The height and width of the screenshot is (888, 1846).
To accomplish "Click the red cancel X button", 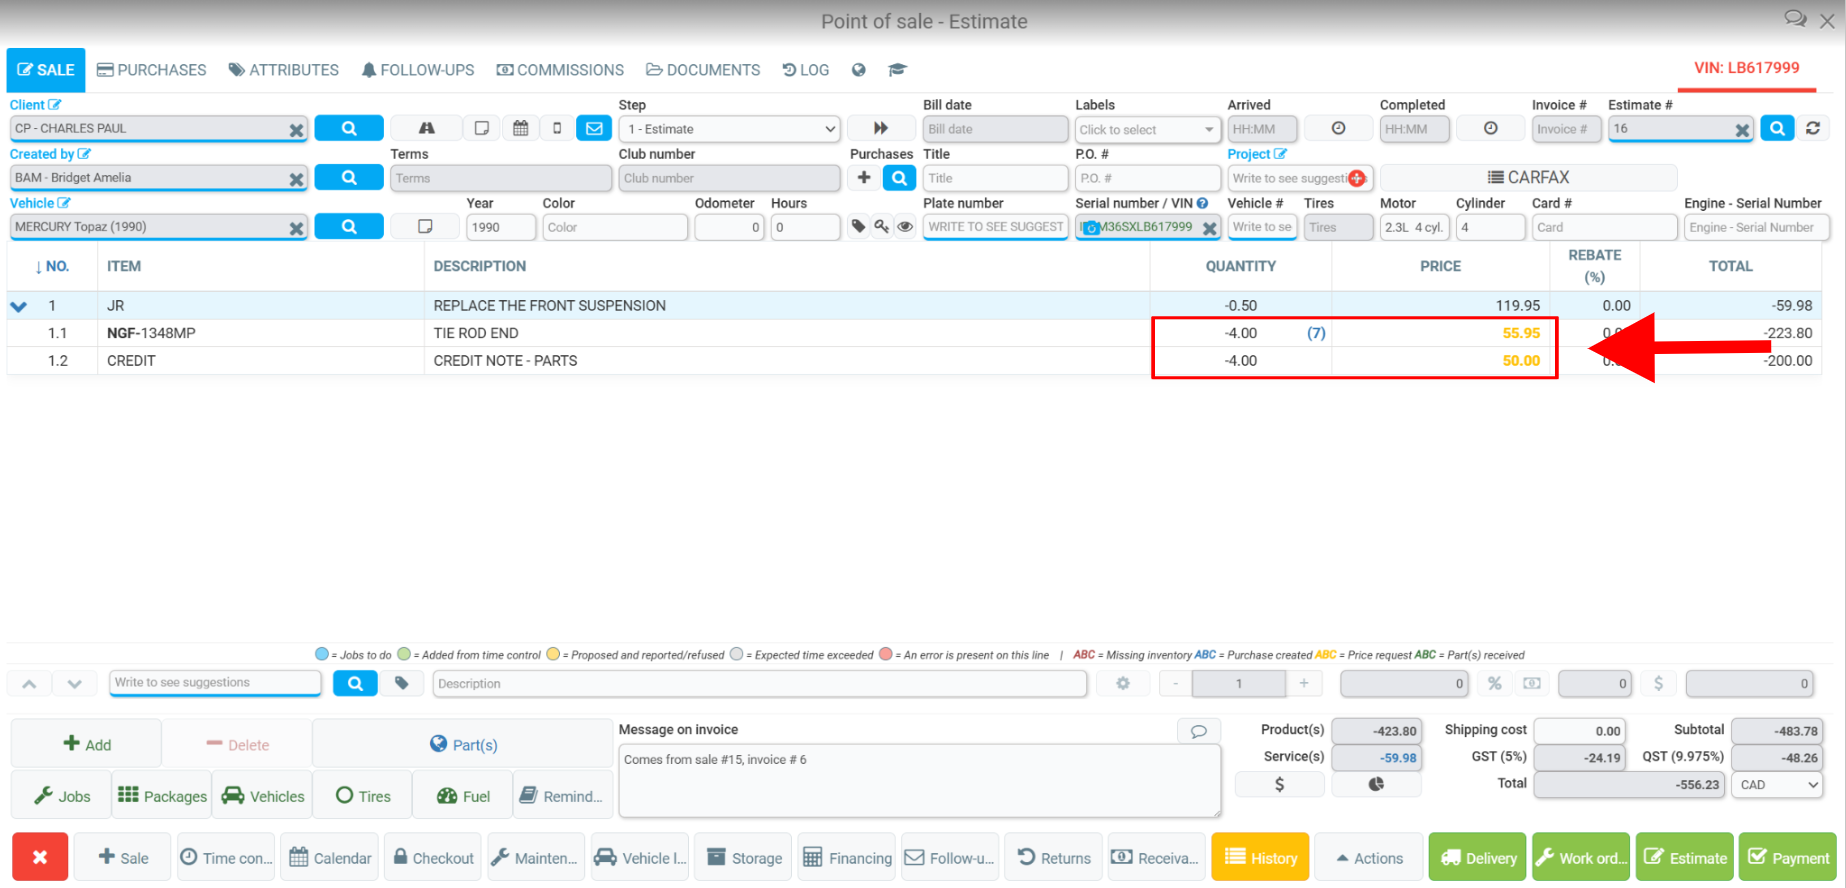I will point(40,857).
